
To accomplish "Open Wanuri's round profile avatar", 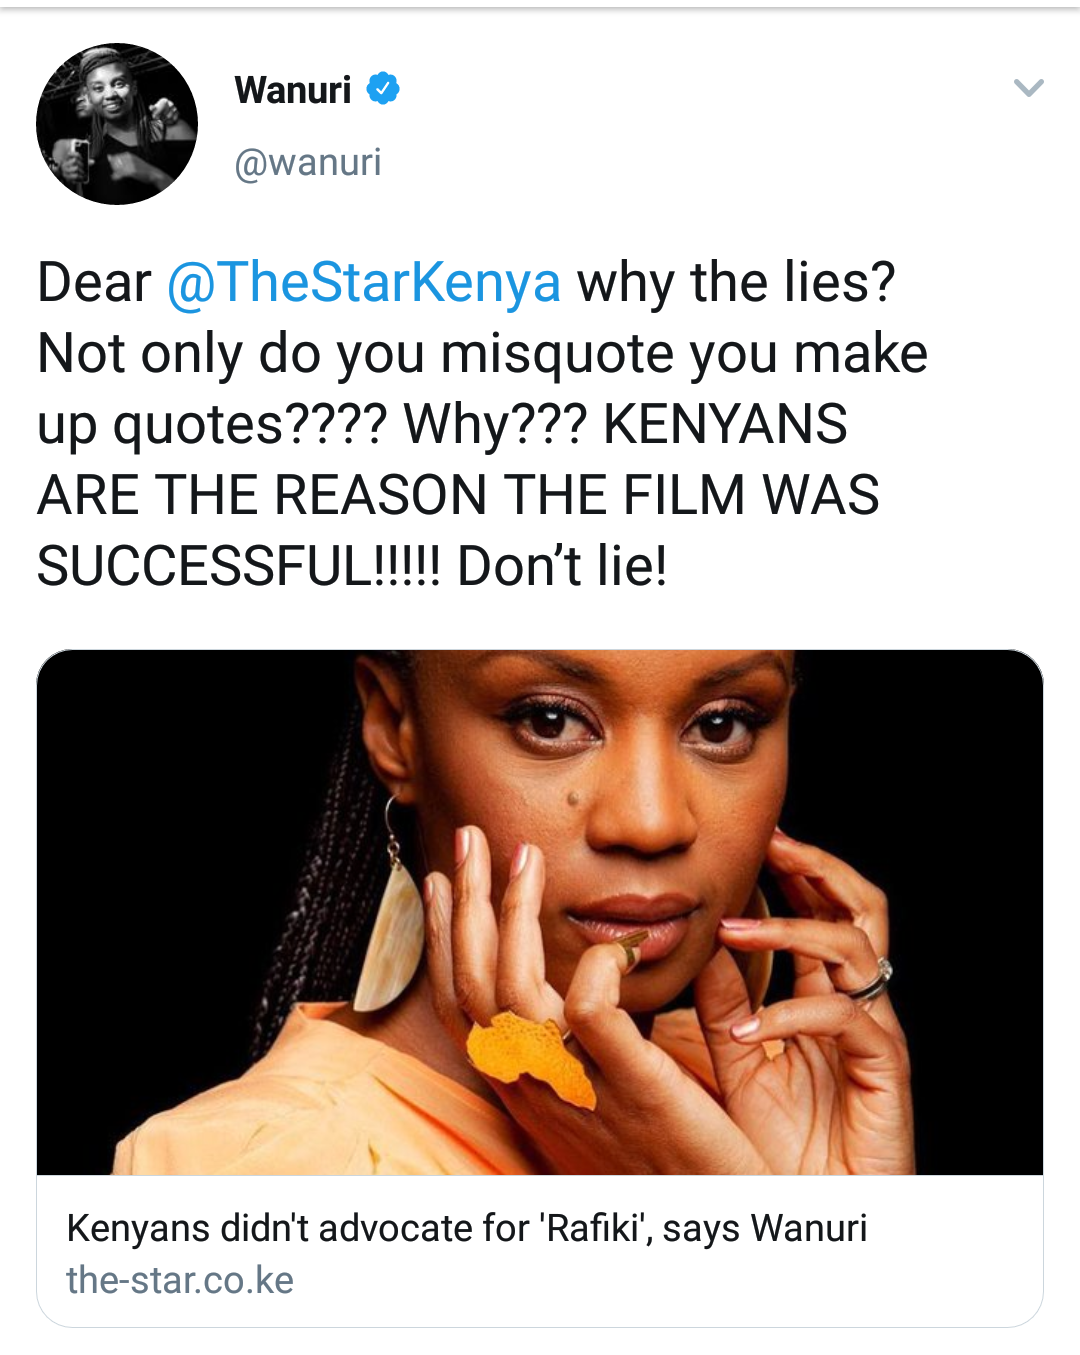I will [117, 124].
